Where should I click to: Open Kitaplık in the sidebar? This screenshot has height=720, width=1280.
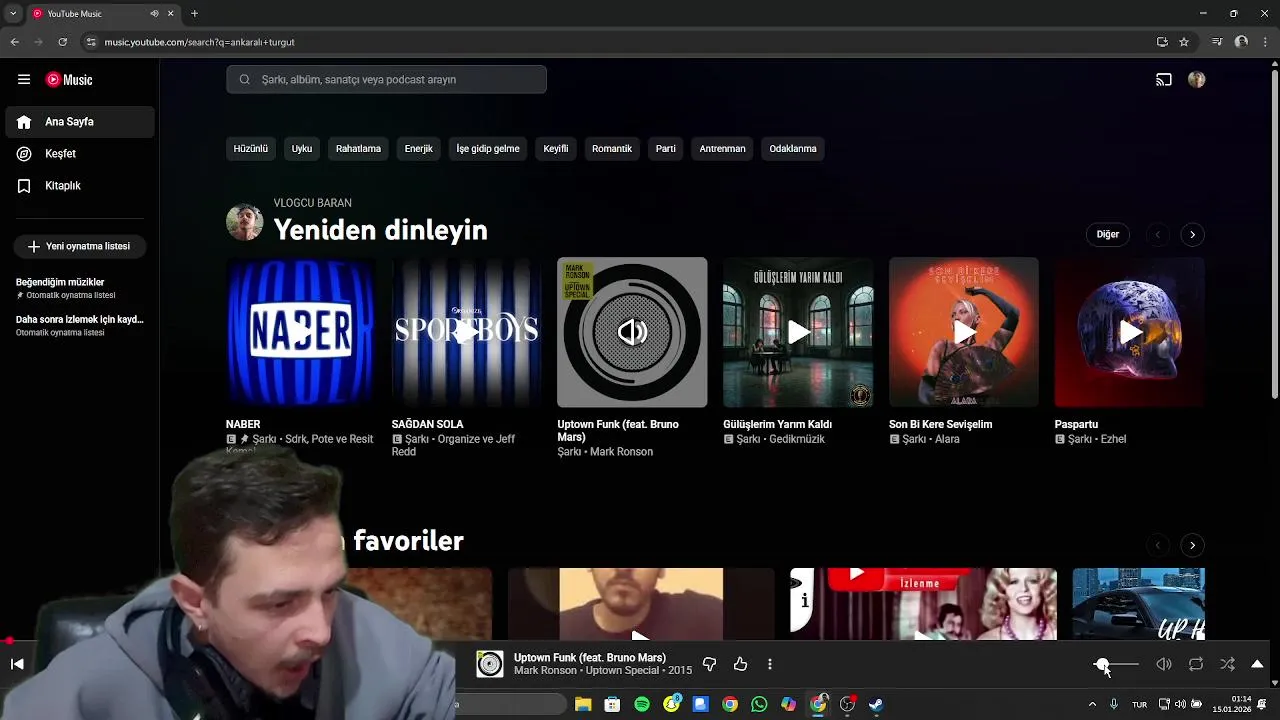click(80, 186)
